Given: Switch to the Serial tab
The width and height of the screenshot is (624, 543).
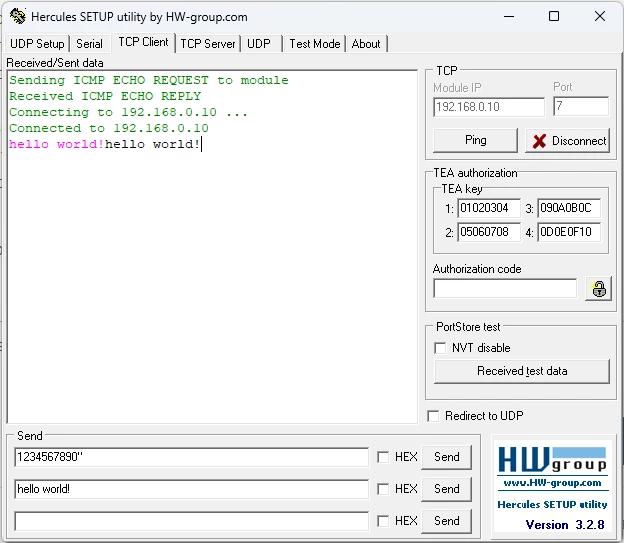Looking at the screenshot, I should coord(89,43).
